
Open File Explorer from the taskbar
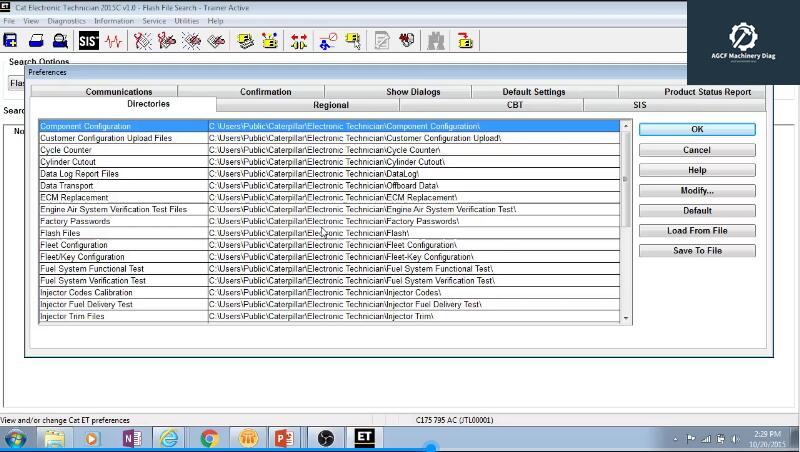[54, 439]
